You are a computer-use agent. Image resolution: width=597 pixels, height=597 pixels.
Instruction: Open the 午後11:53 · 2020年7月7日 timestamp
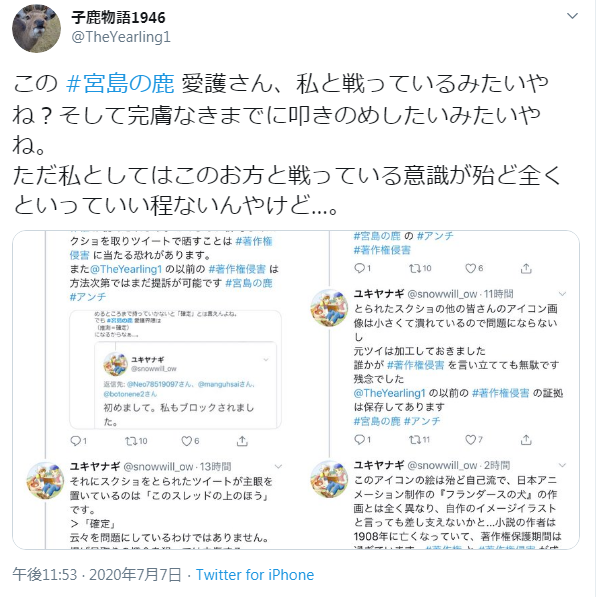pyautogui.click(x=97, y=575)
